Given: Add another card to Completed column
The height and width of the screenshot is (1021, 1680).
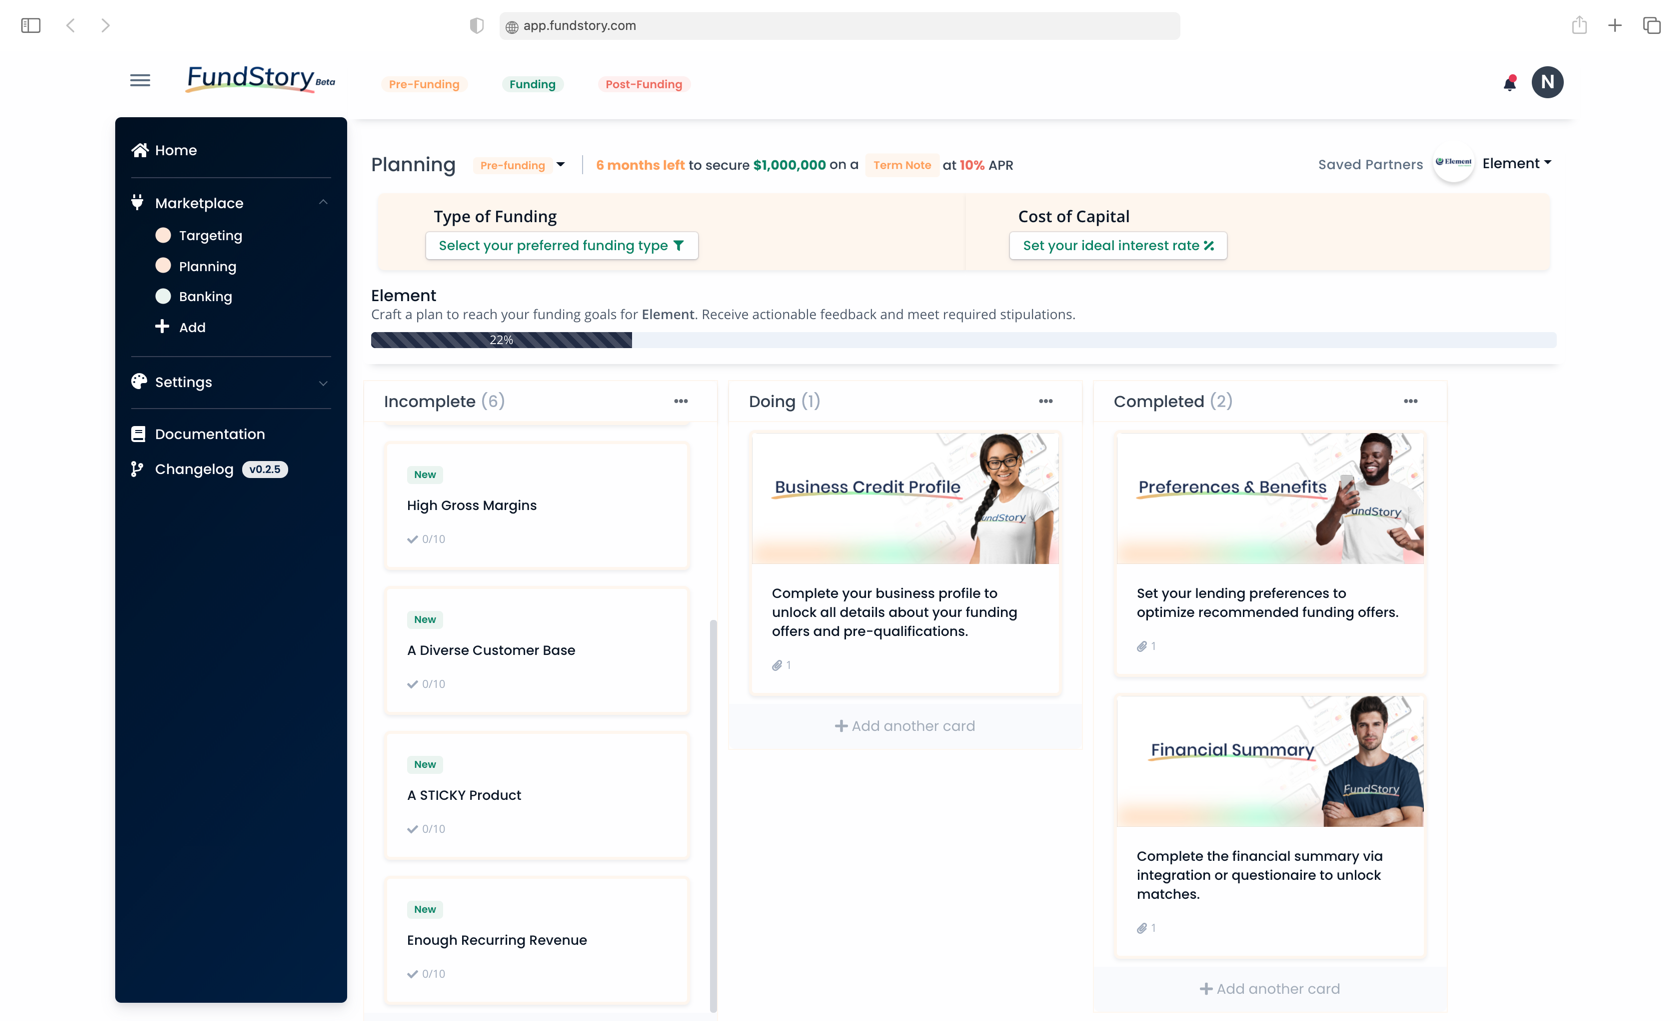Looking at the screenshot, I should click(x=1270, y=989).
